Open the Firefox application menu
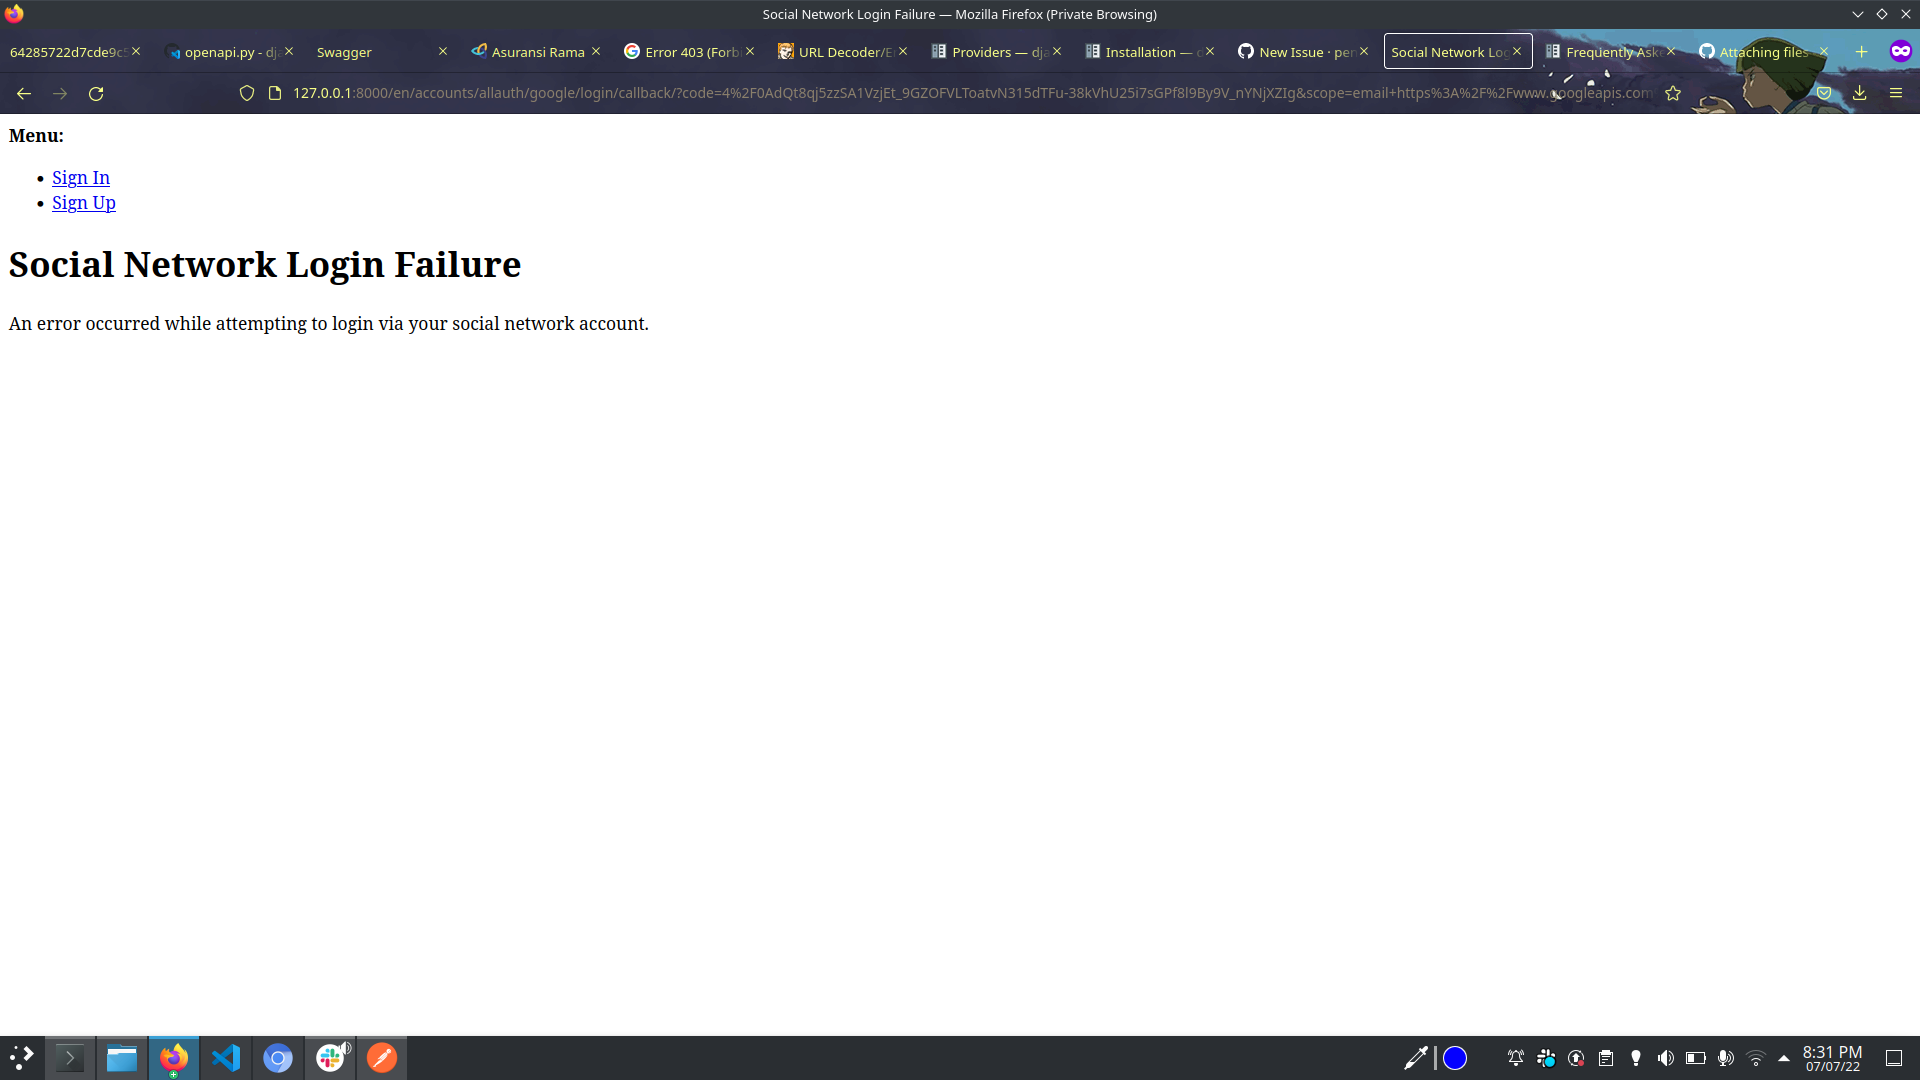This screenshot has height=1080, width=1920. coord(1897,93)
